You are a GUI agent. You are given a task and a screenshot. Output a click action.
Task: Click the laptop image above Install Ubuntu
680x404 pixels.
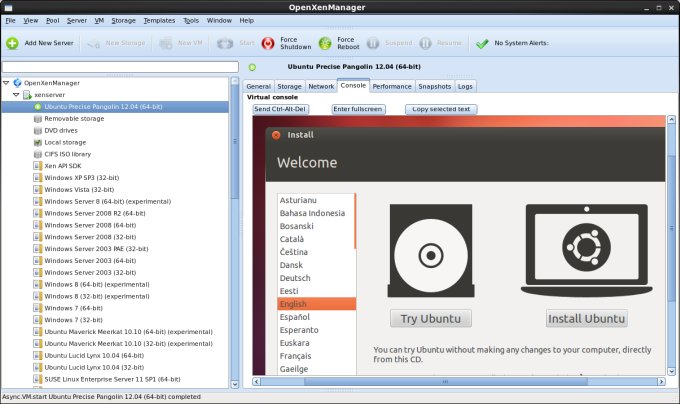pyautogui.click(x=587, y=251)
